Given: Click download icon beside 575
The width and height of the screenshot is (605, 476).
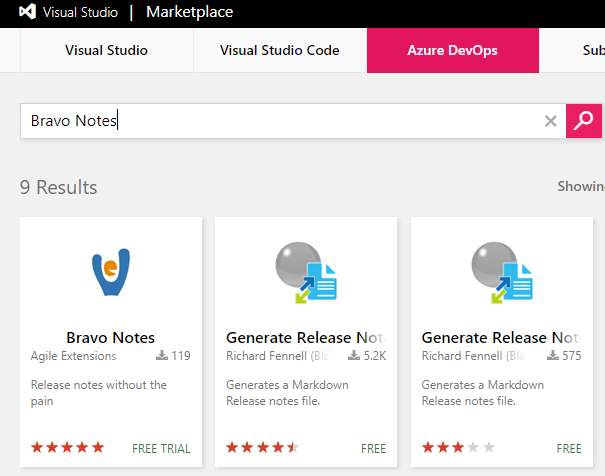Looking at the screenshot, I should (x=553, y=355).
